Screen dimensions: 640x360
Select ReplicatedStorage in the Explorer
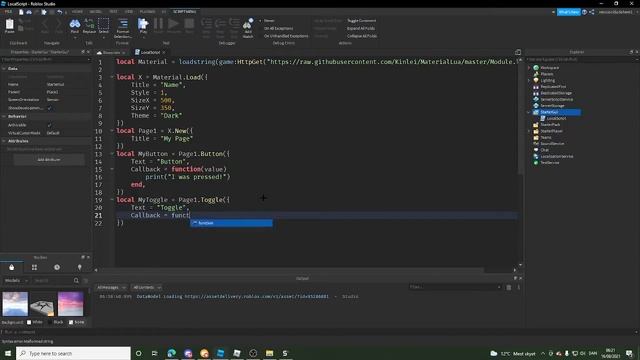point(556,93)
